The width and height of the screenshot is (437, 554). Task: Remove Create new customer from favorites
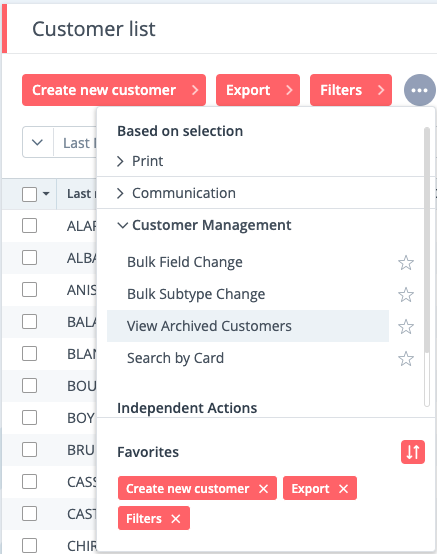click(263, 489)
